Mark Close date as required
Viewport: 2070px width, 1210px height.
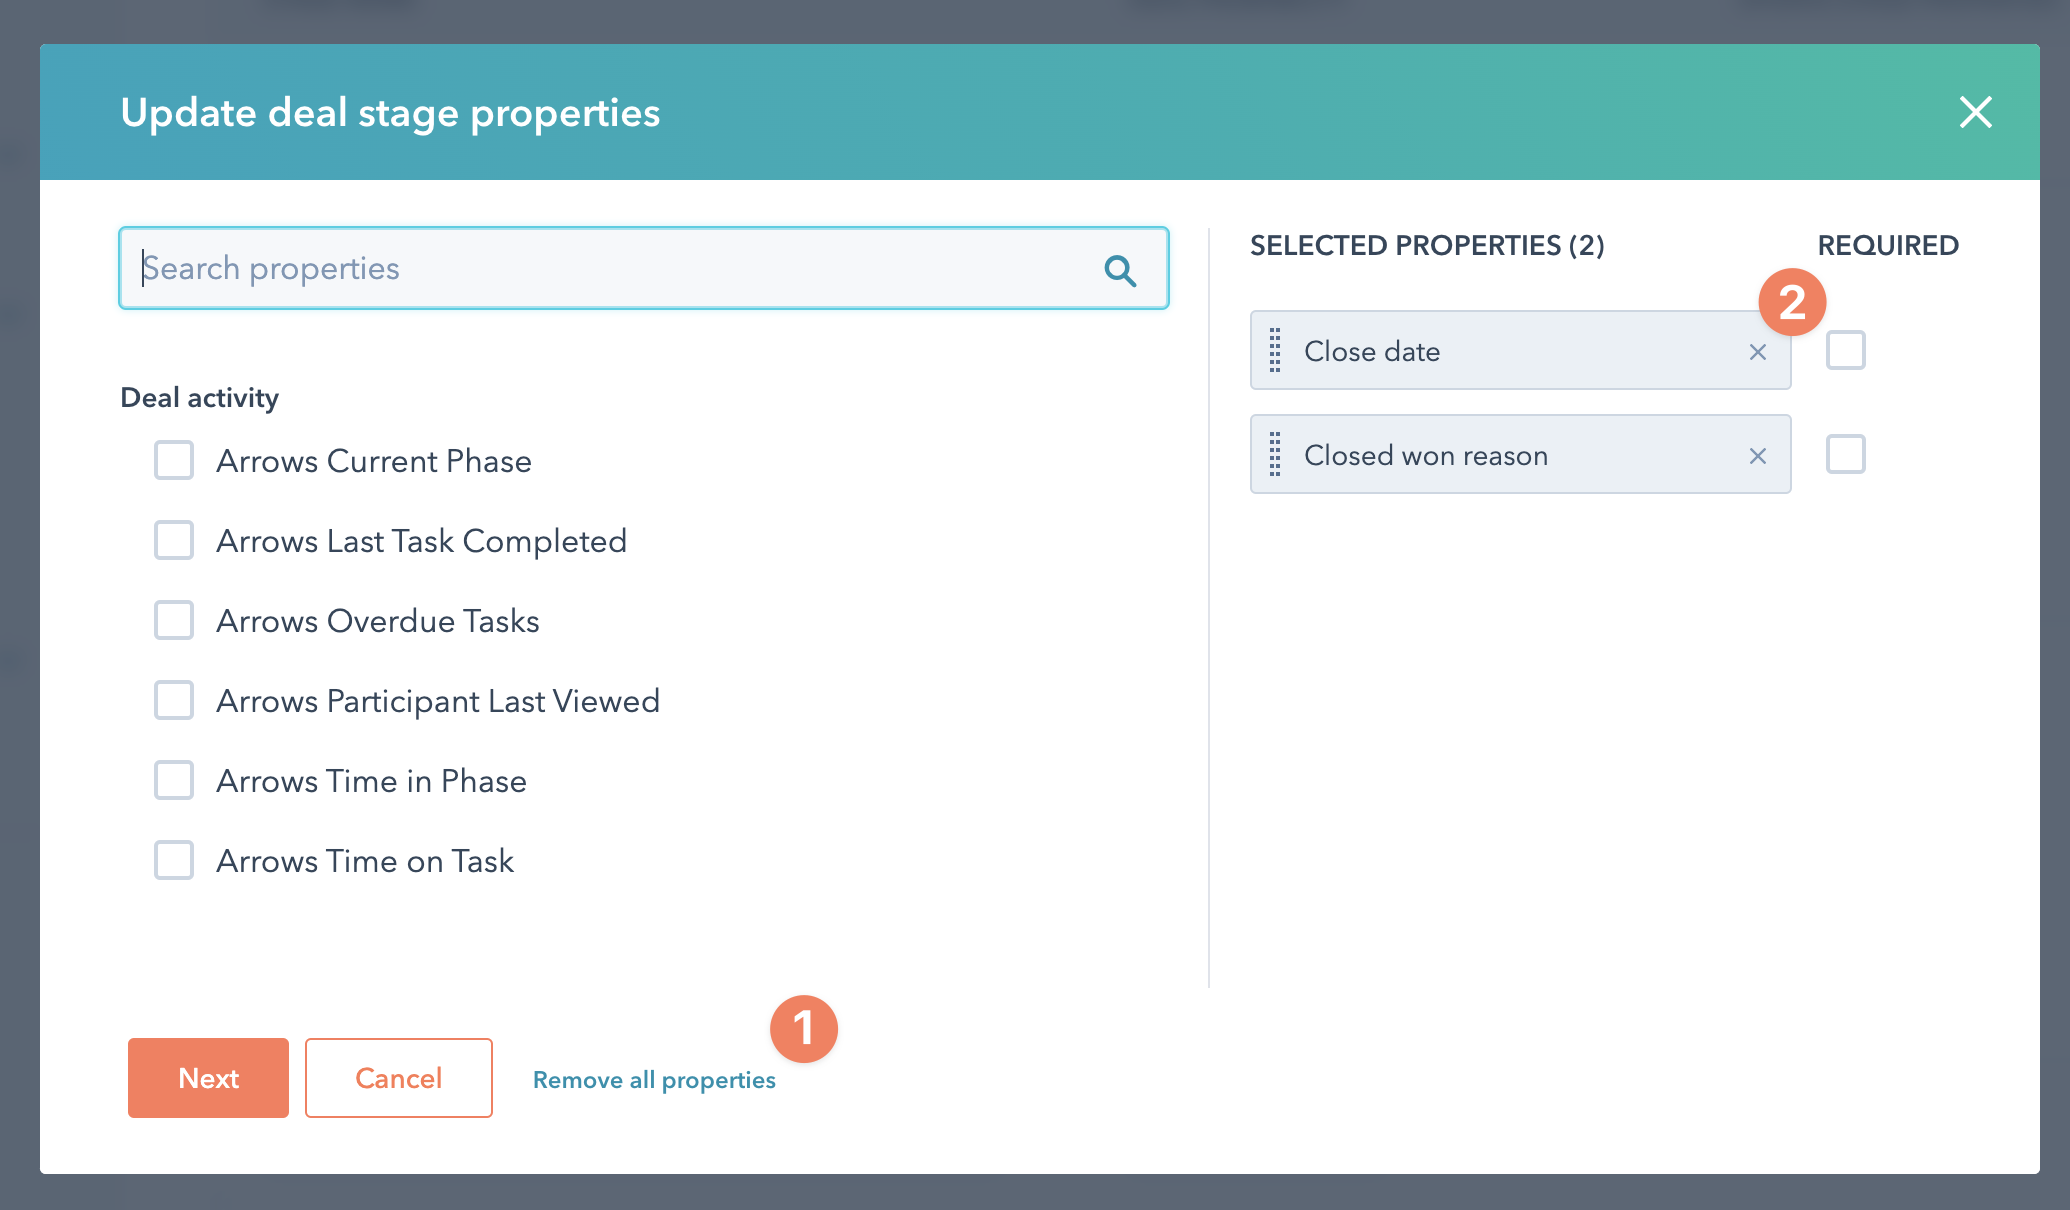[x=1845, y=351]
